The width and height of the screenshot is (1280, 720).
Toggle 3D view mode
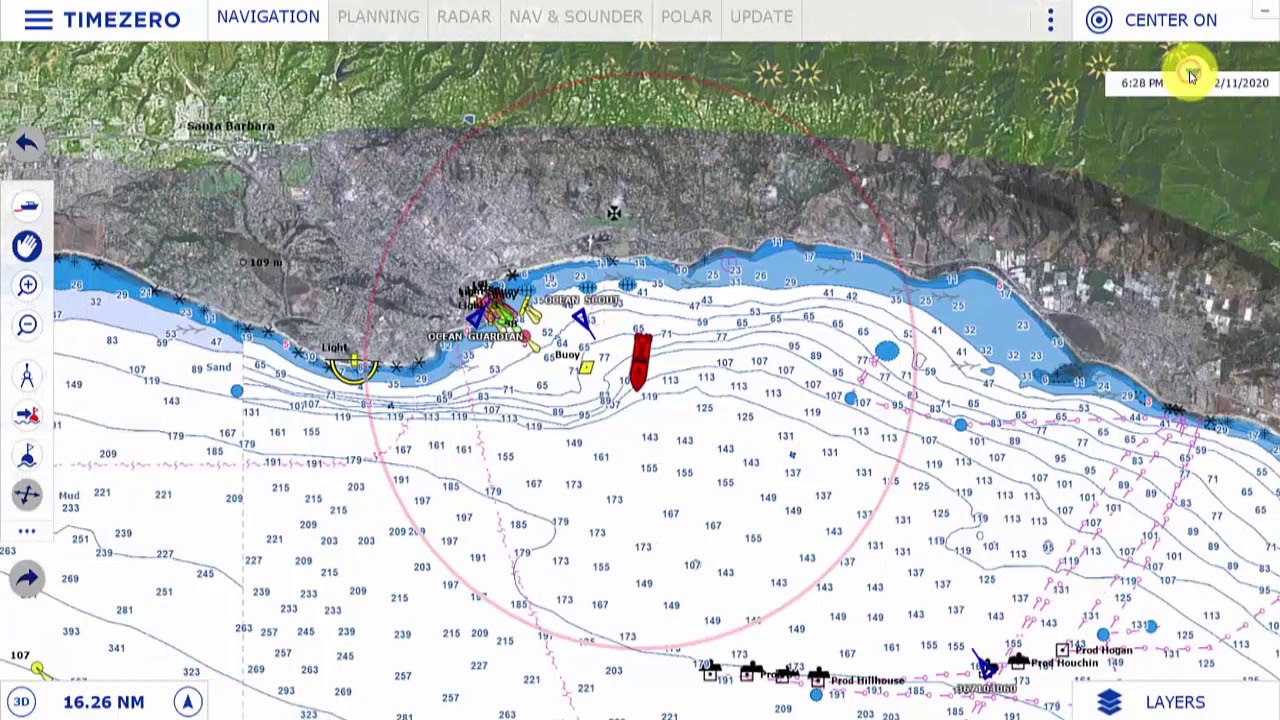(21, 702)
